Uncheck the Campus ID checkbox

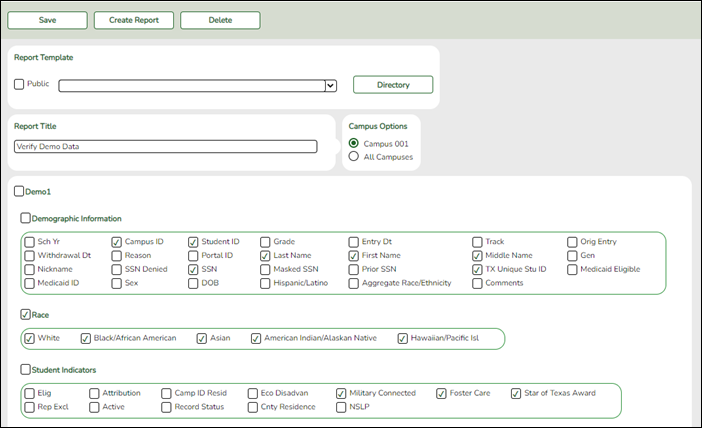click(116, 242)
